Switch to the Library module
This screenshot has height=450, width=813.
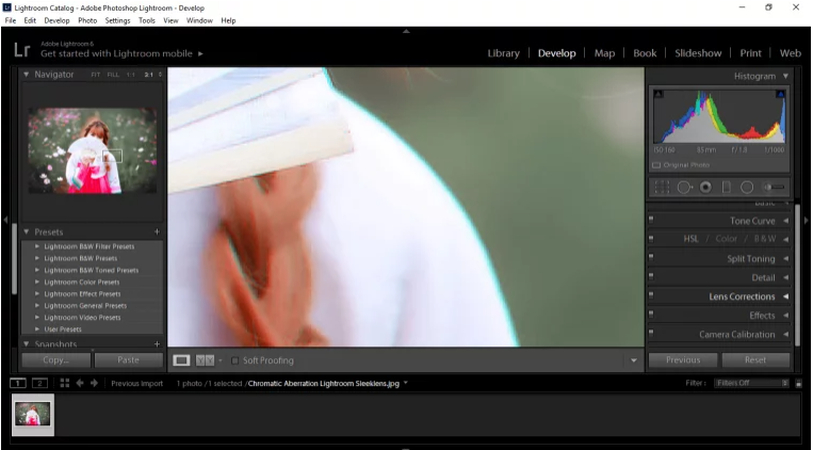tap(503, 53)
